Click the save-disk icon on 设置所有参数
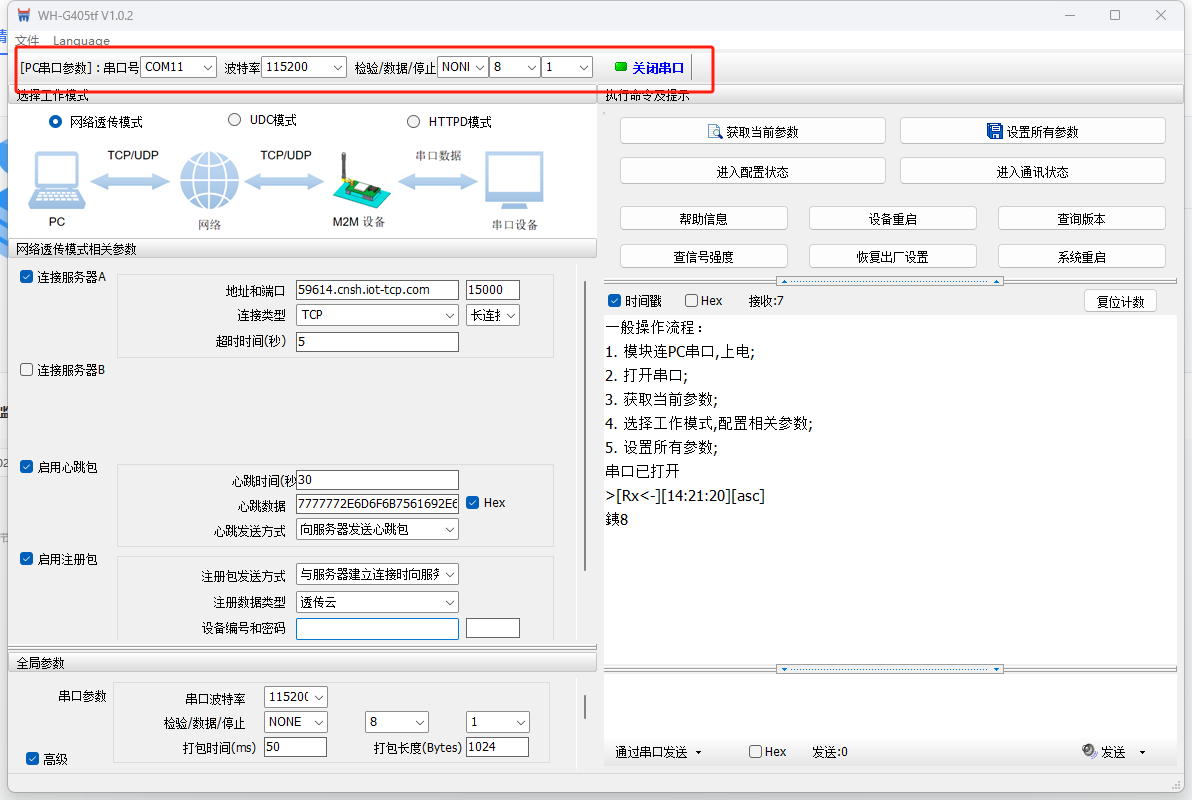1192x800 pixels. pyautogui.click(x=994, y=132)
